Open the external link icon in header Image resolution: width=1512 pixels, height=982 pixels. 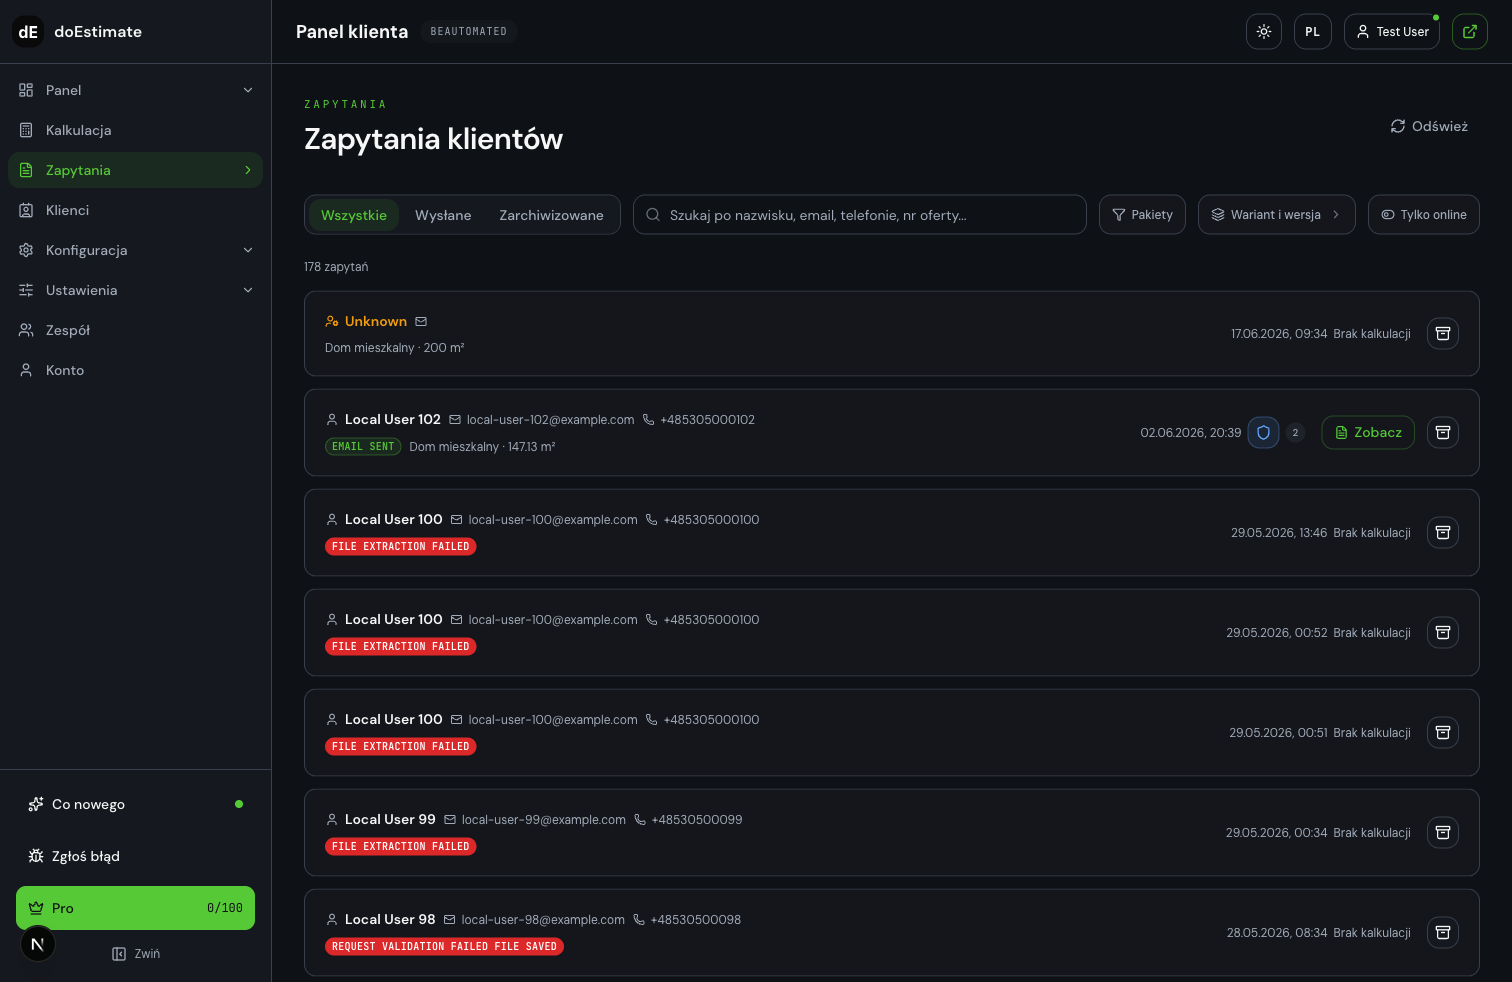1470,32
